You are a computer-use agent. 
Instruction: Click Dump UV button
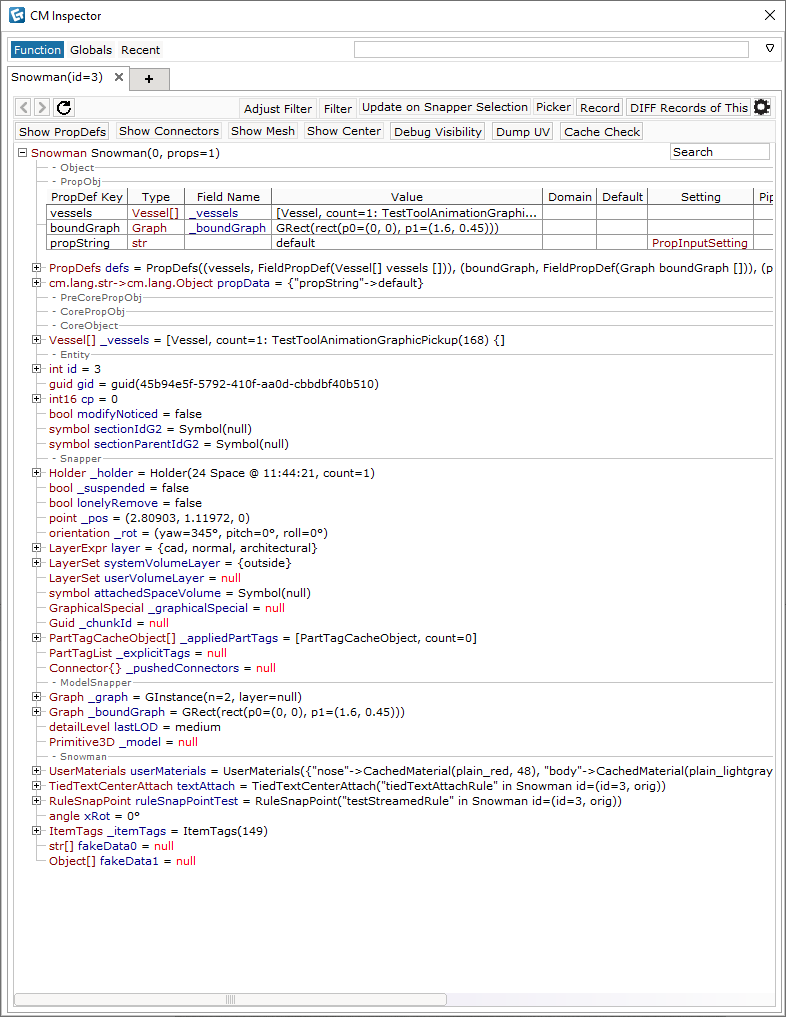click(523, 132)
